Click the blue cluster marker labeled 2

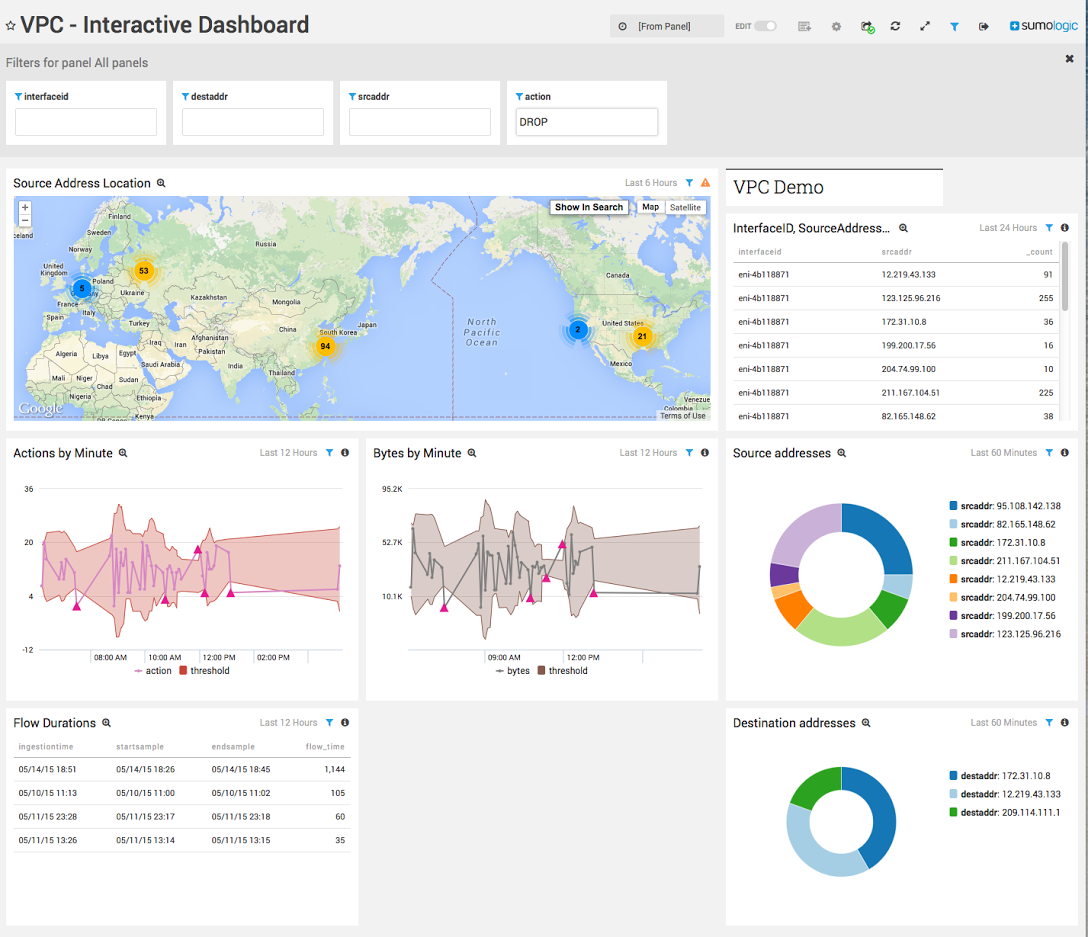coord(577,330)
